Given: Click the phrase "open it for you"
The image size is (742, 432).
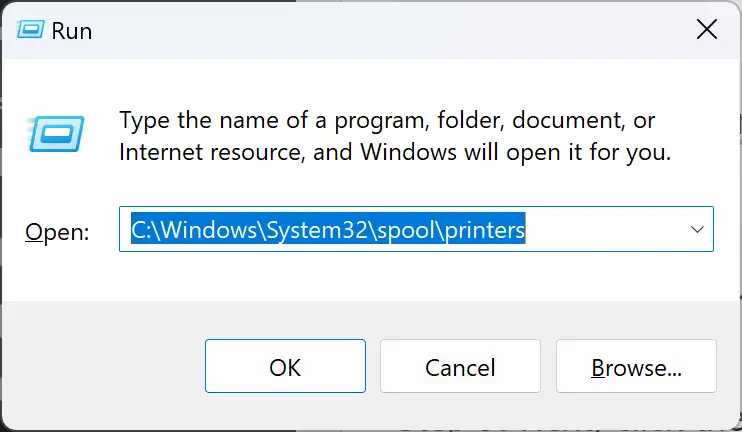Looking at the screenshot, I should 588,152.
